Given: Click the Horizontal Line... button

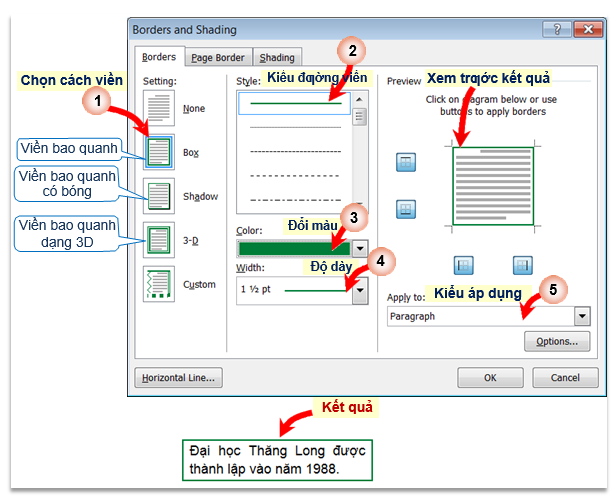Looking at the screenshot, I should [178, 378].
